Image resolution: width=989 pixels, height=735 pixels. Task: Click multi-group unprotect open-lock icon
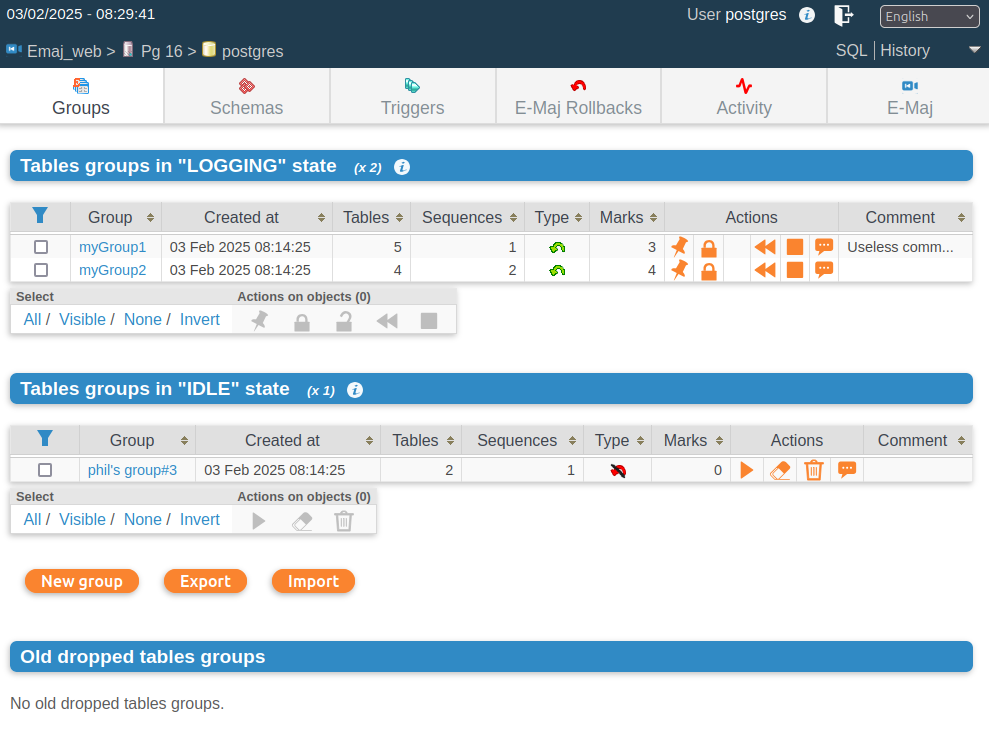(x=344, y=321)
